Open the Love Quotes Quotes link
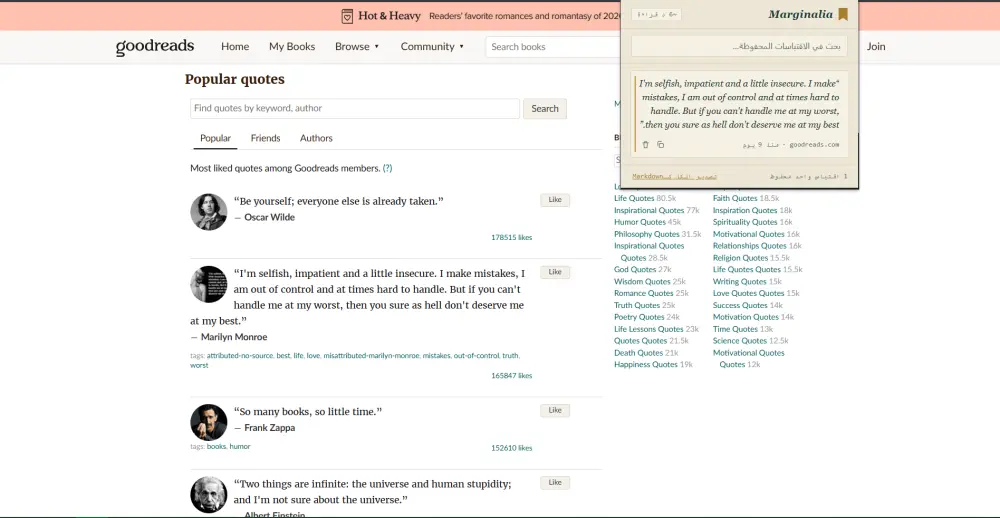 coord(748,293)
